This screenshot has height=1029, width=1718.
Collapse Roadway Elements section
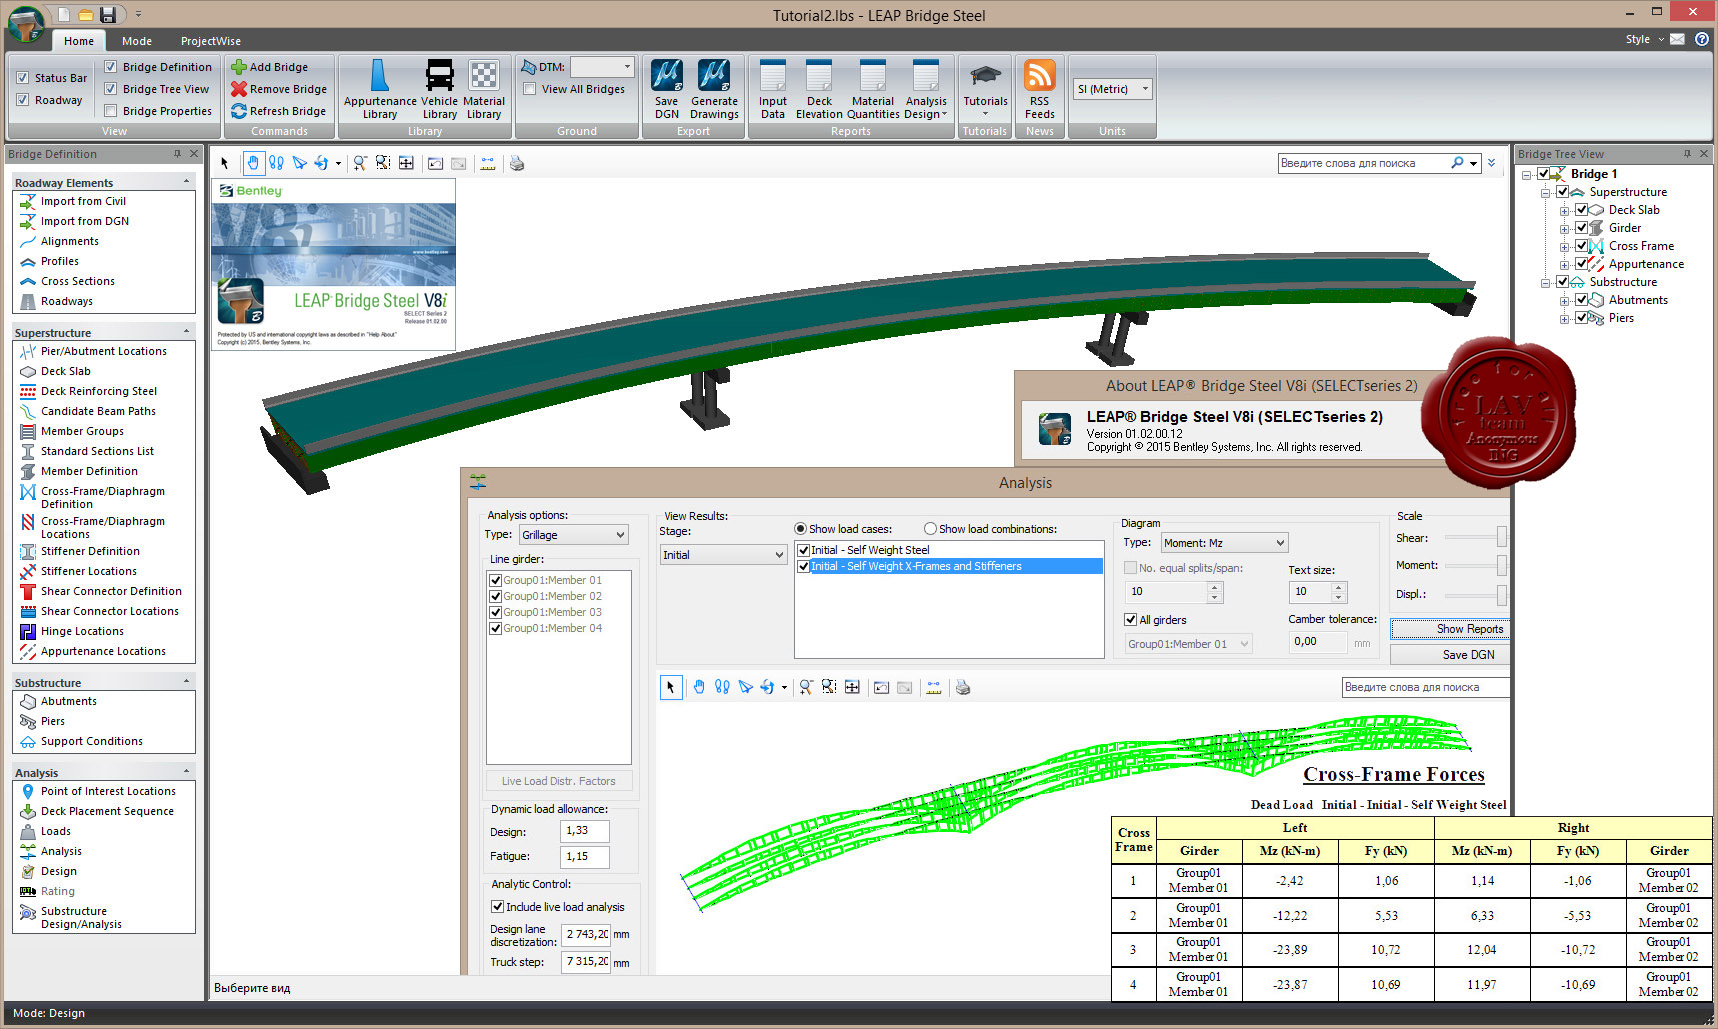coord(186,182)
